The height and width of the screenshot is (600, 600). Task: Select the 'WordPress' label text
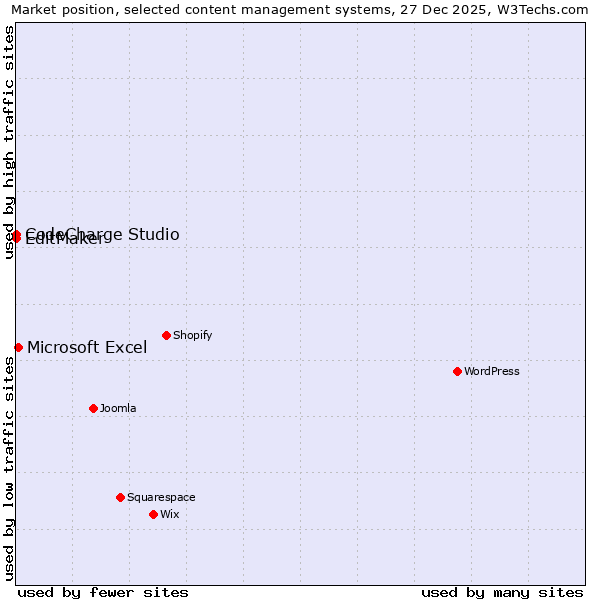(x=492, y=371)
